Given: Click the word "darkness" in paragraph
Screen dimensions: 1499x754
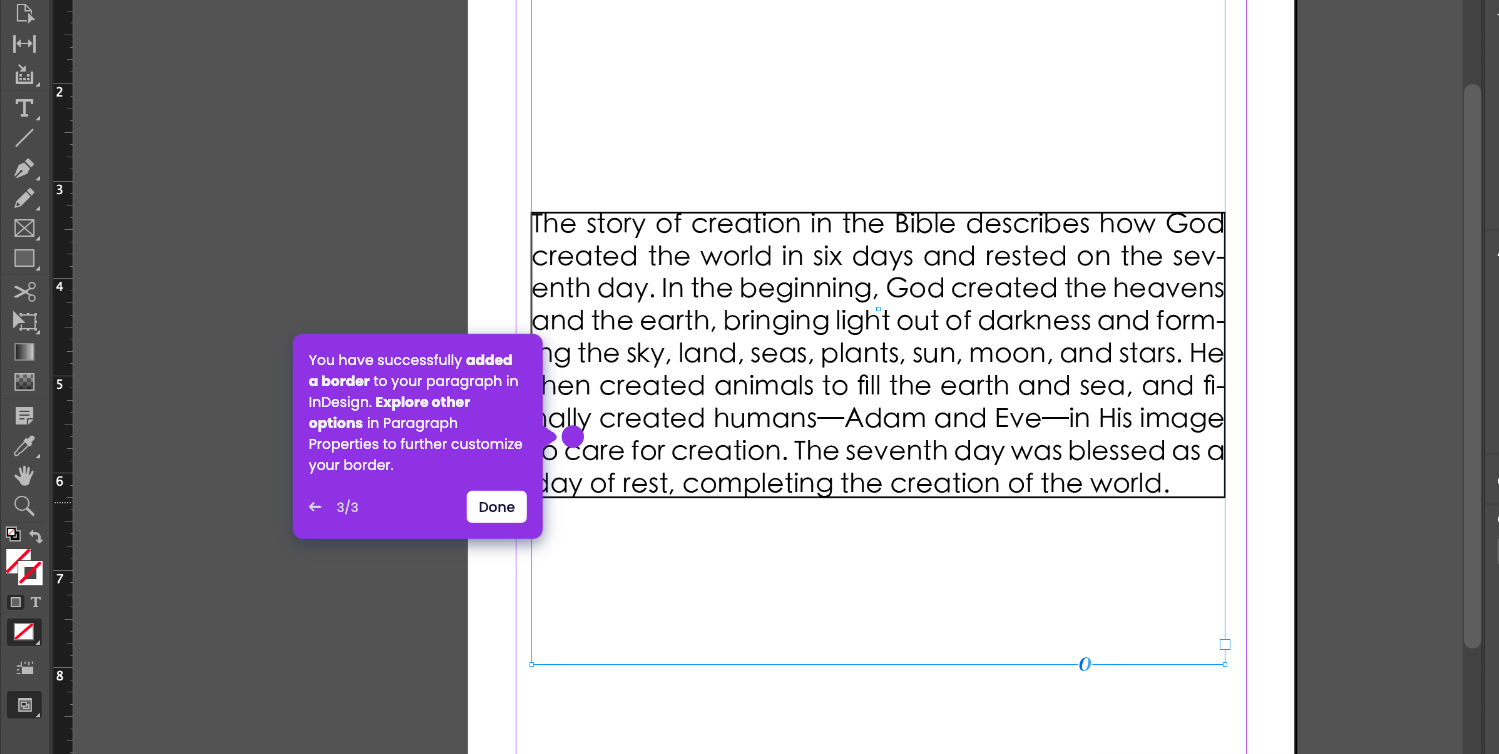Looking at the screenshot, I should (1033, 321).
